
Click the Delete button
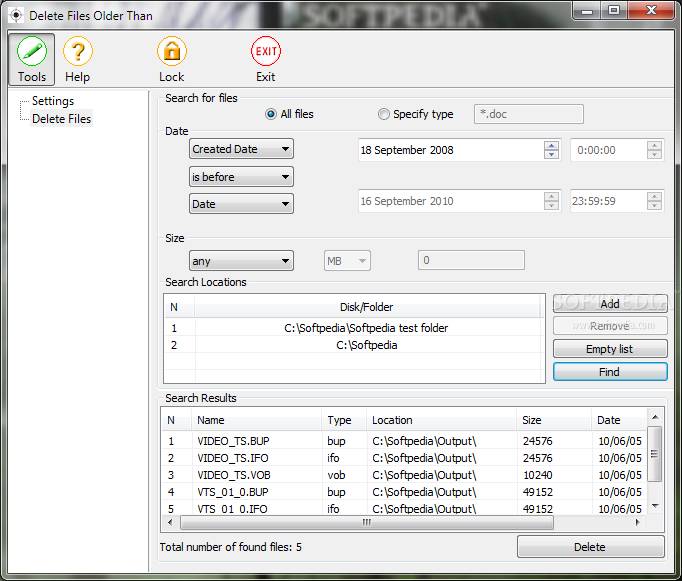click(x=590, y=547)
